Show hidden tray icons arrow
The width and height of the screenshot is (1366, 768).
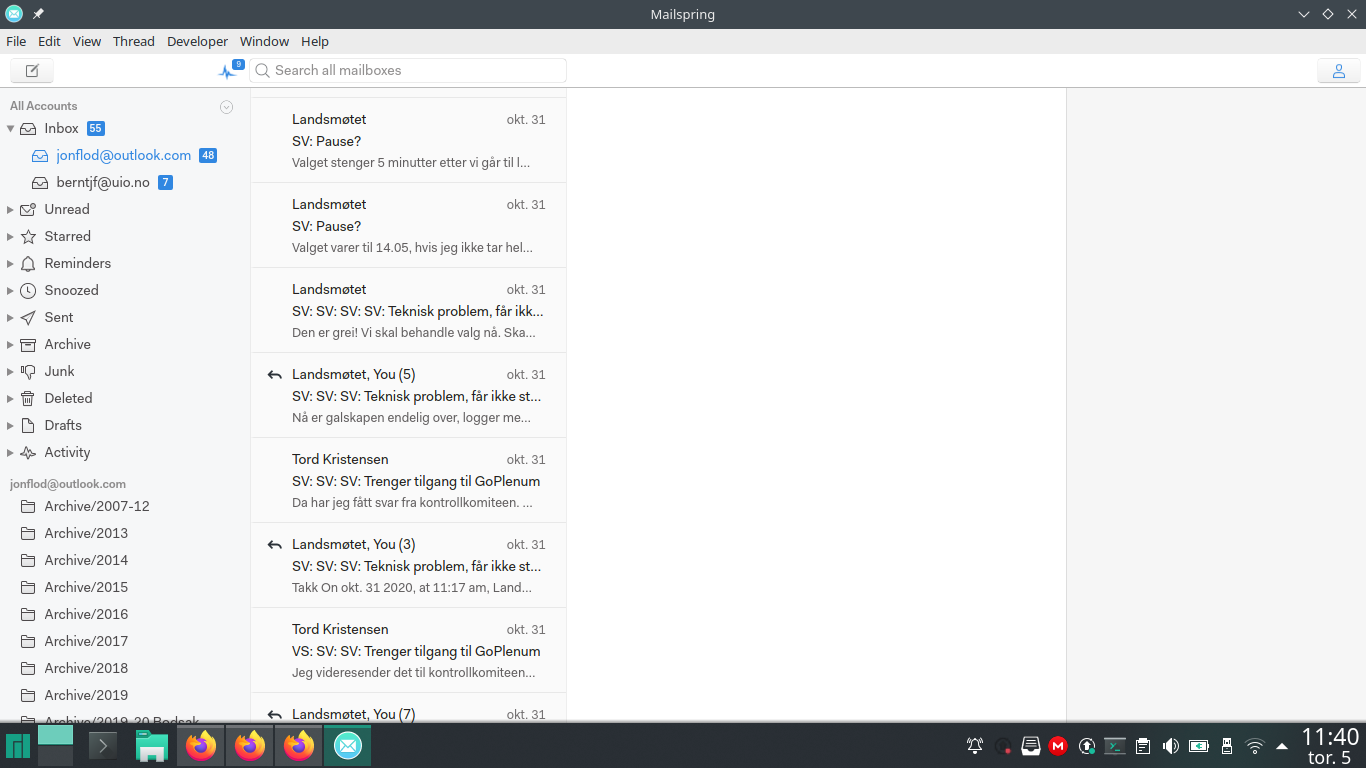1282,746
